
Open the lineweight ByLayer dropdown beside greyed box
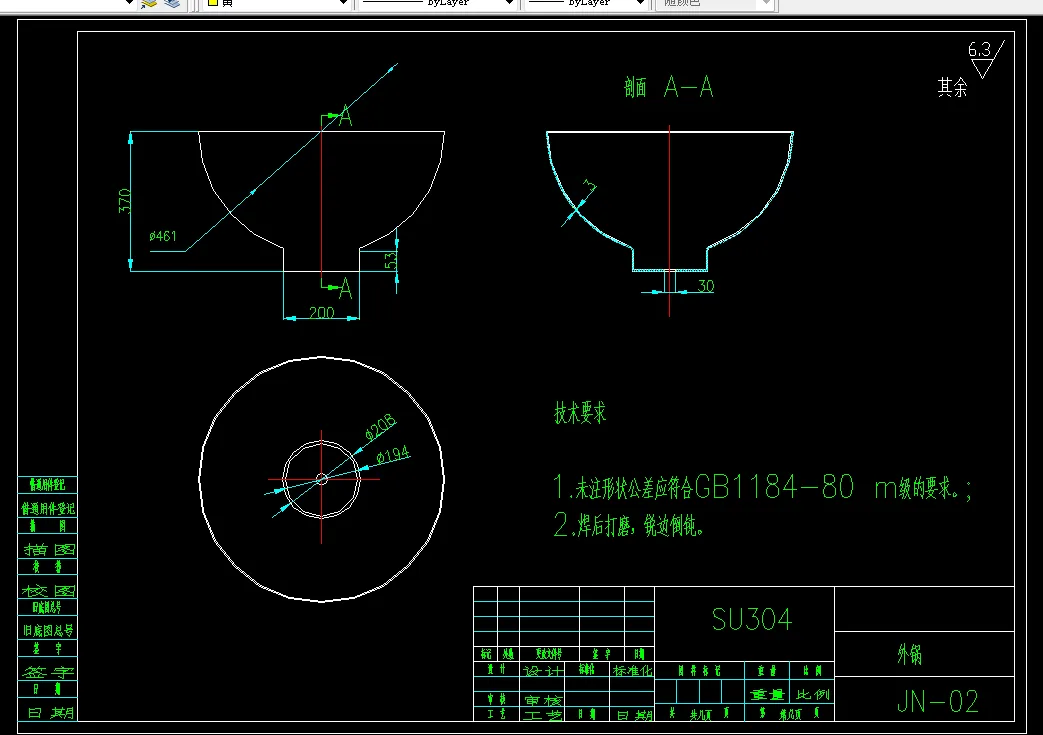[586, 3]
